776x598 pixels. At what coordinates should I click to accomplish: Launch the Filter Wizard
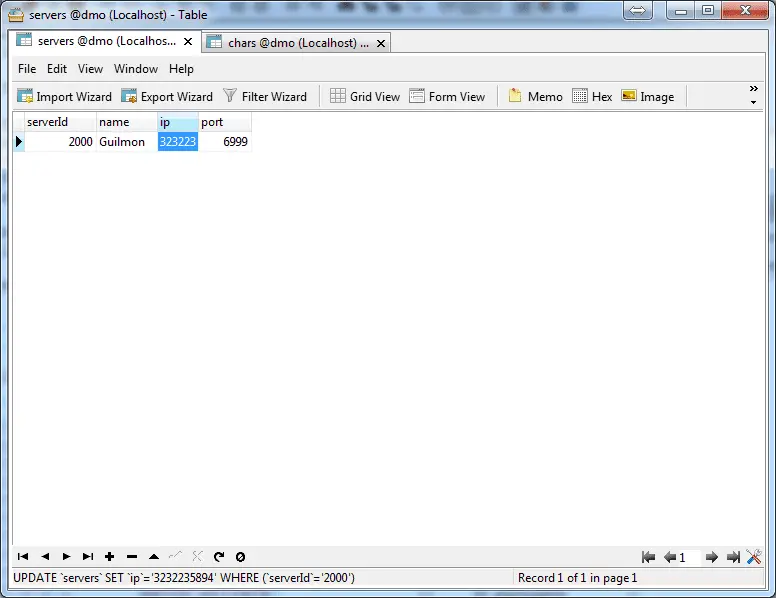(x=265, y=97)
